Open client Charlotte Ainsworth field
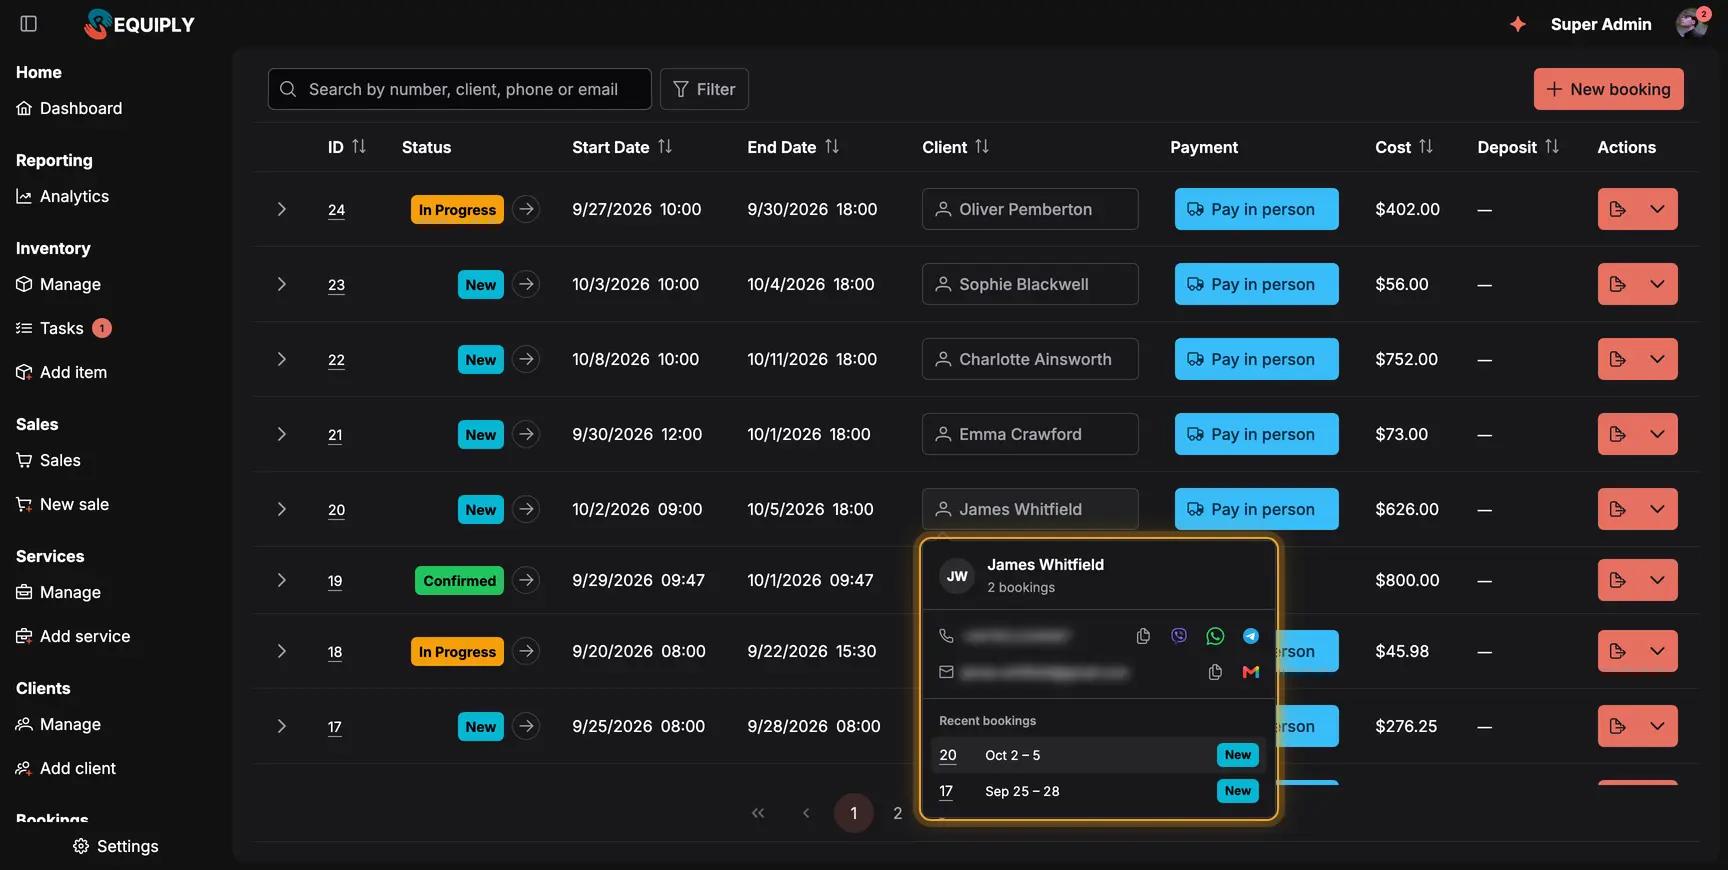Viewport: 1728px width, 870px height. click(x=1030, y=359)
